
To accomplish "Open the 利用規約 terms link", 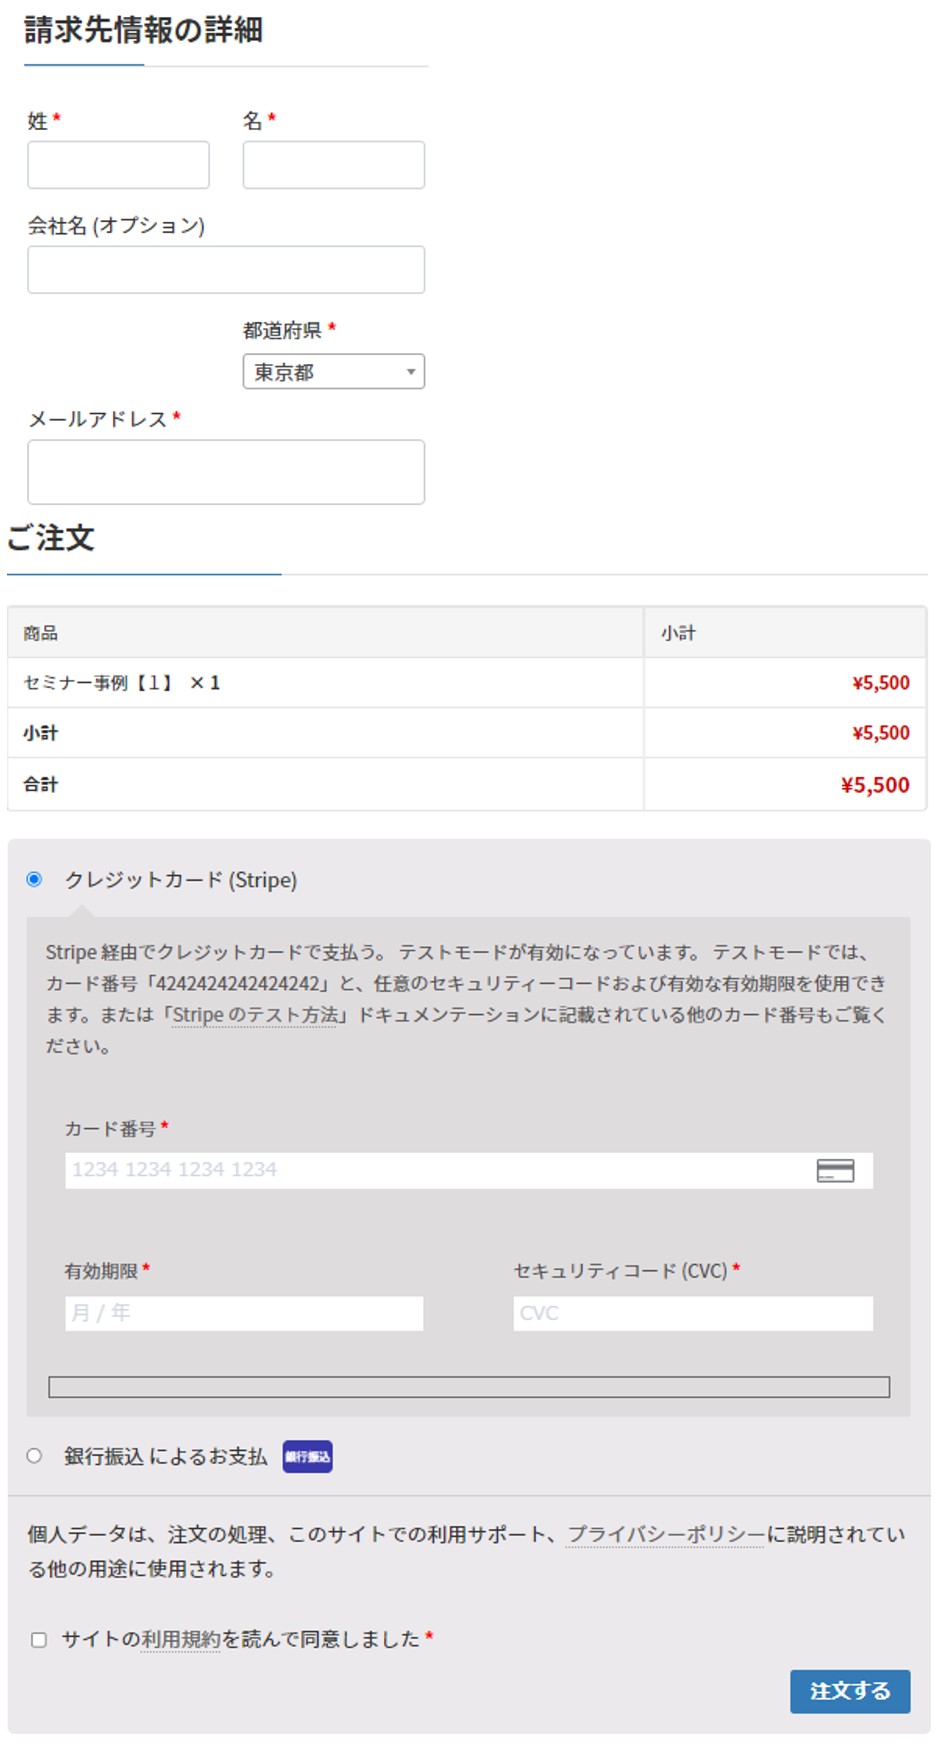I will tap(180, 1639).
